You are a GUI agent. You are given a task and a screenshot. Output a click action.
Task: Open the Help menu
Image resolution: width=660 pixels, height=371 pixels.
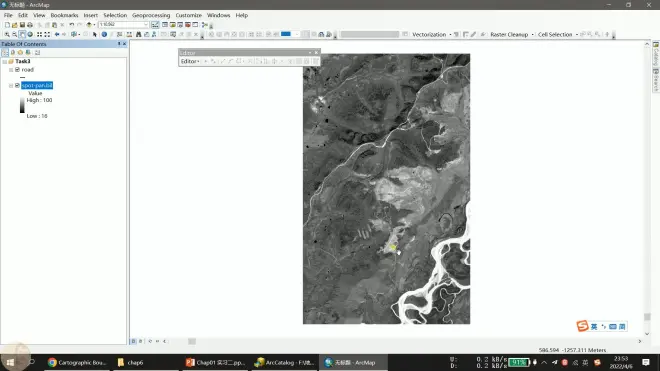tap(242, 15)
